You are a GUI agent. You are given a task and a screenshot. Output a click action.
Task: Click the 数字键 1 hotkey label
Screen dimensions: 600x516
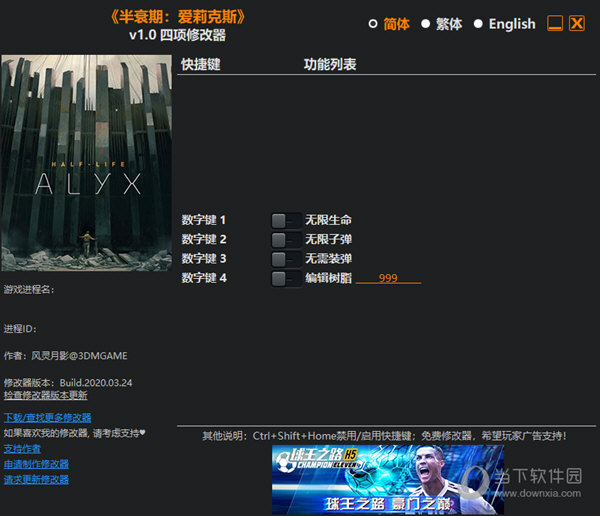pos(204,220)
